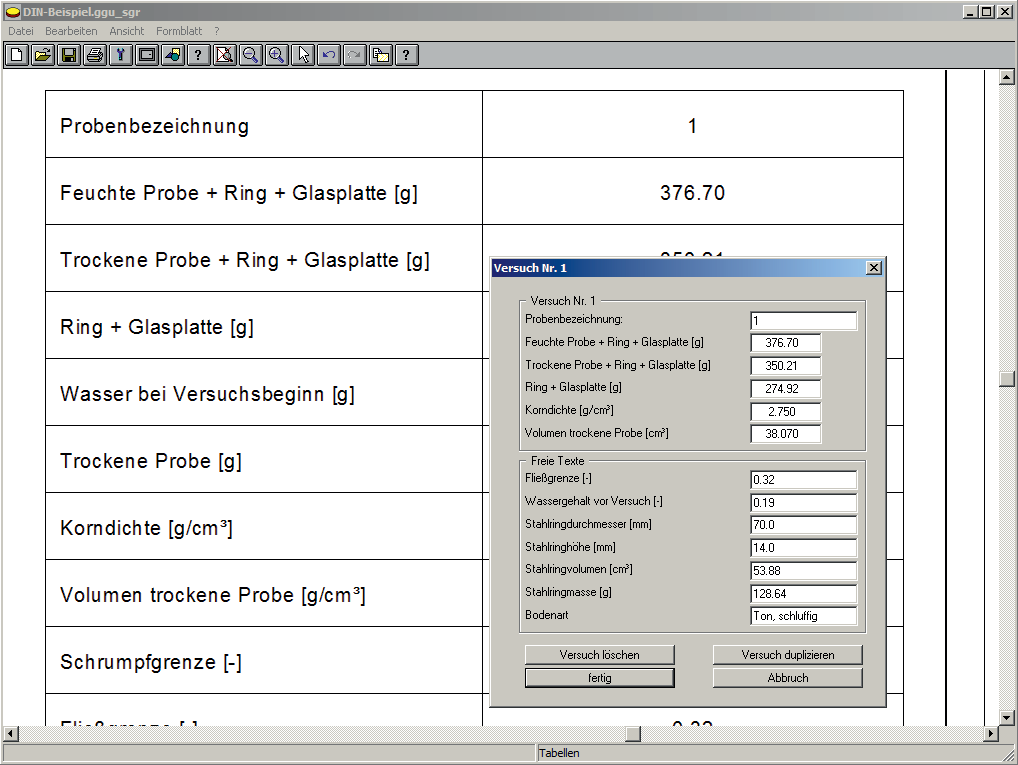Select the mouse pointer tool icon
The width and height of the screenshot is (1018, 765).
[303, 55]
